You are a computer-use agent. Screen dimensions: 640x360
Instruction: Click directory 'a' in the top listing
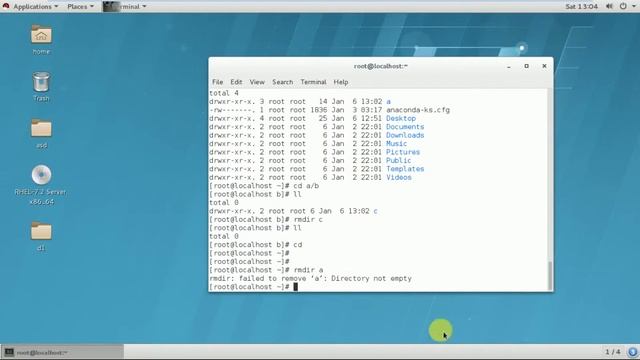pos(388,102)
